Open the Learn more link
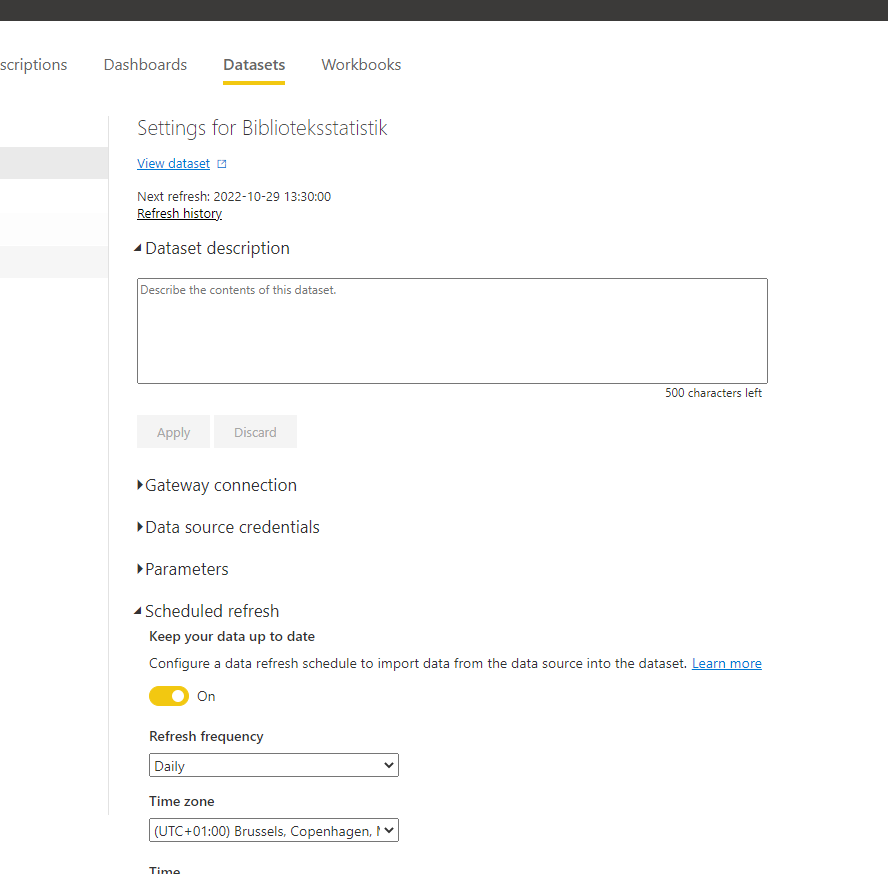This screenshot has width=888, height=874. tap(727, 663)
